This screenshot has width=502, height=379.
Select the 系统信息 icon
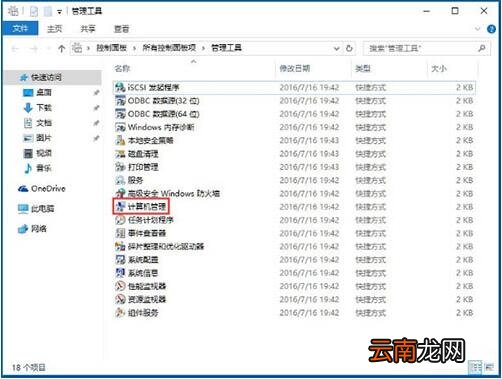[x=120, y=273]
